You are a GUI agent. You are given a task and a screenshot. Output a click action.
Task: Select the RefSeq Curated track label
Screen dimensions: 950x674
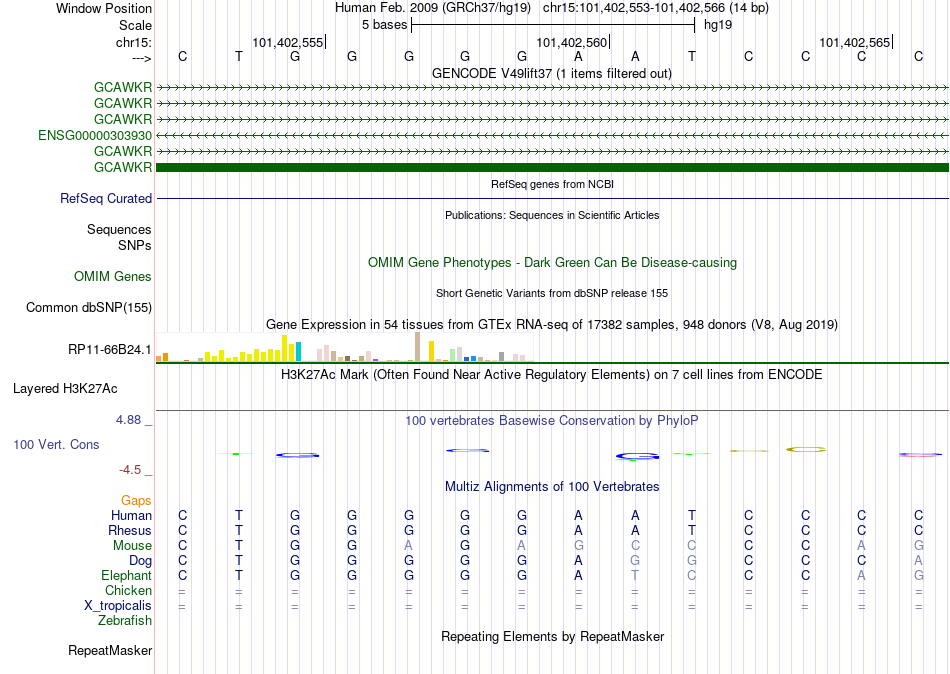pos(106,198)
